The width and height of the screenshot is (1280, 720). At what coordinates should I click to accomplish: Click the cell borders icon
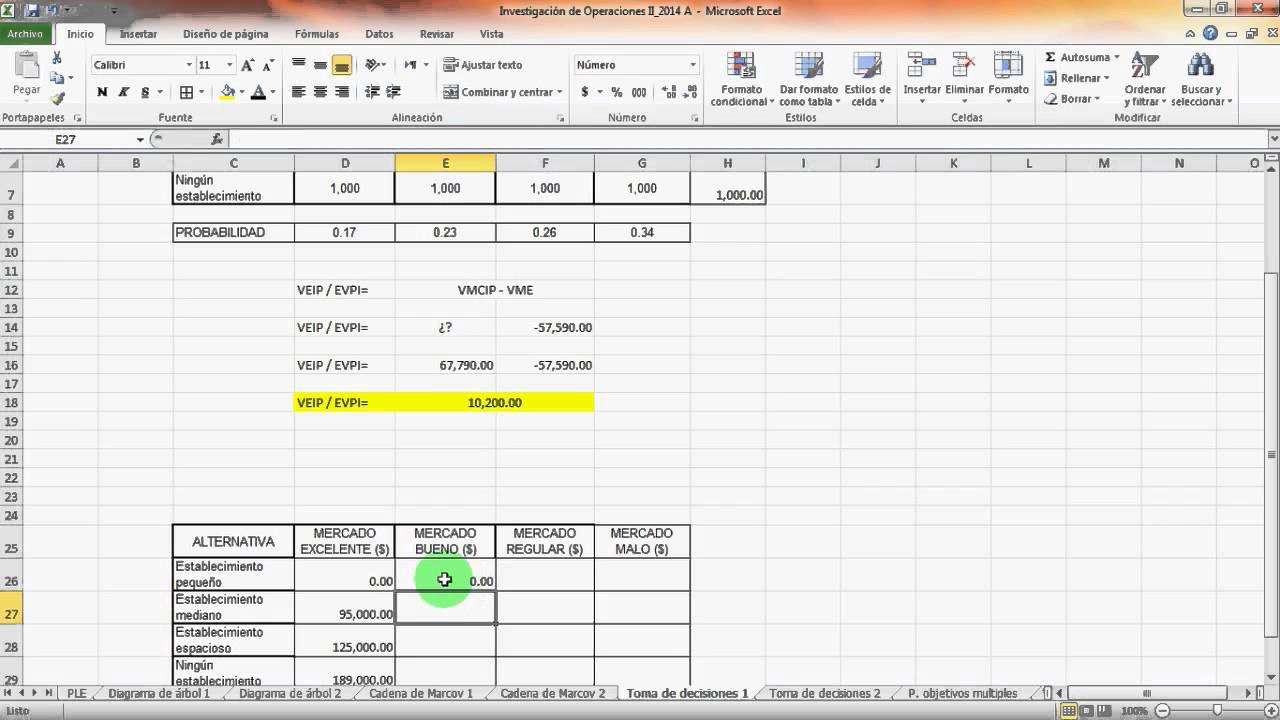pyautogui.click(x=186, y=92)
